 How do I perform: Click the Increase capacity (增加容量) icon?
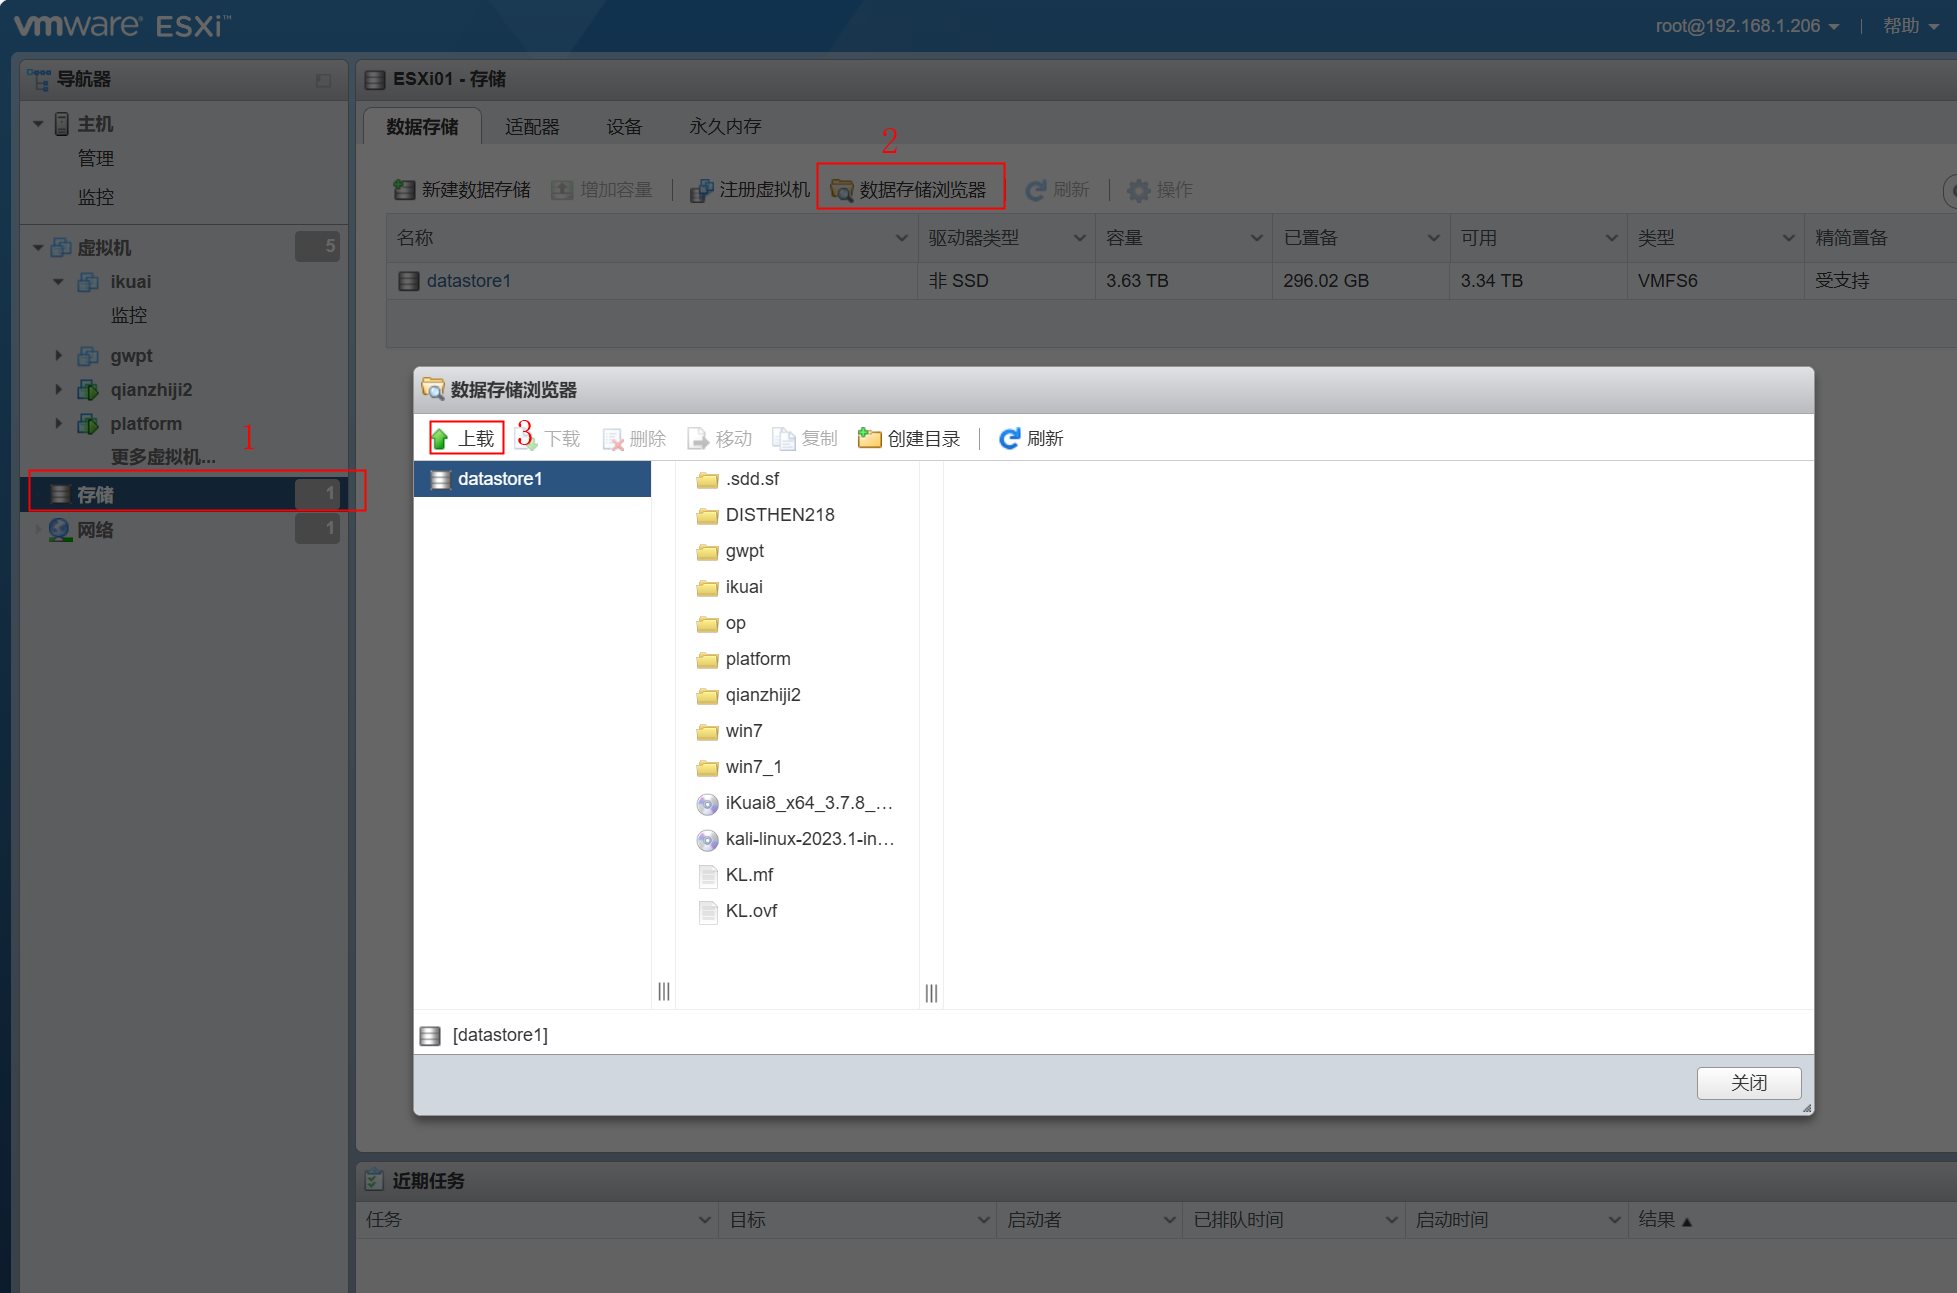pos(563,189)
